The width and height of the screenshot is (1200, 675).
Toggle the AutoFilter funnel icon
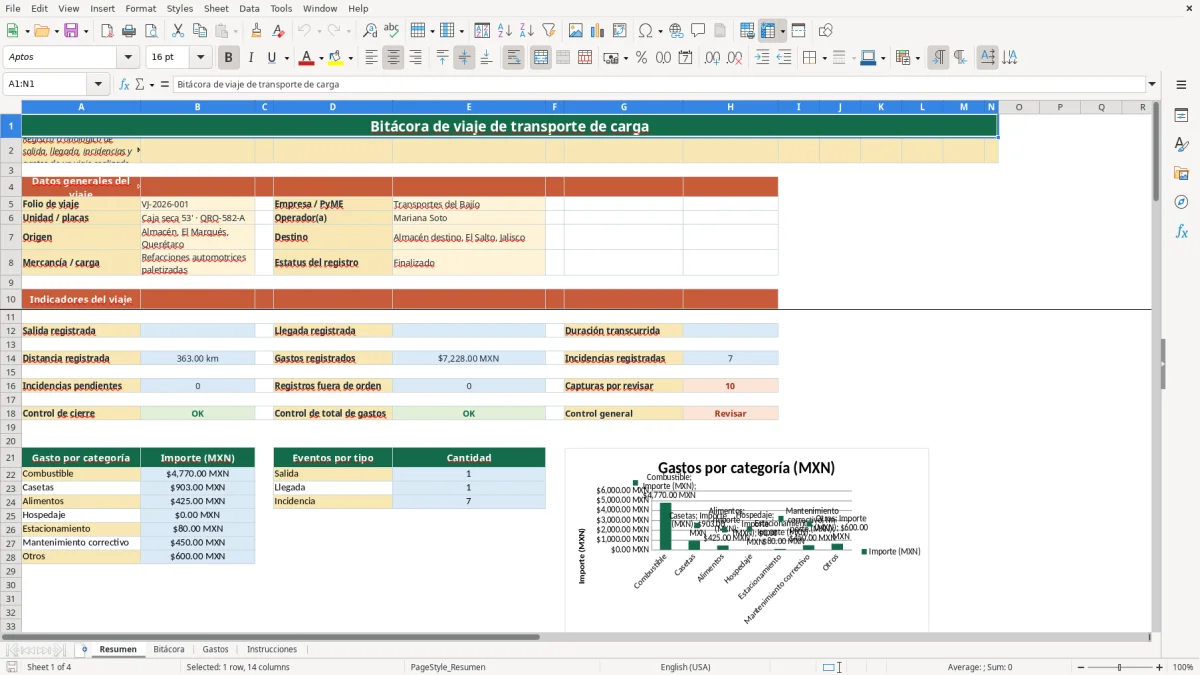click(548, 31)
